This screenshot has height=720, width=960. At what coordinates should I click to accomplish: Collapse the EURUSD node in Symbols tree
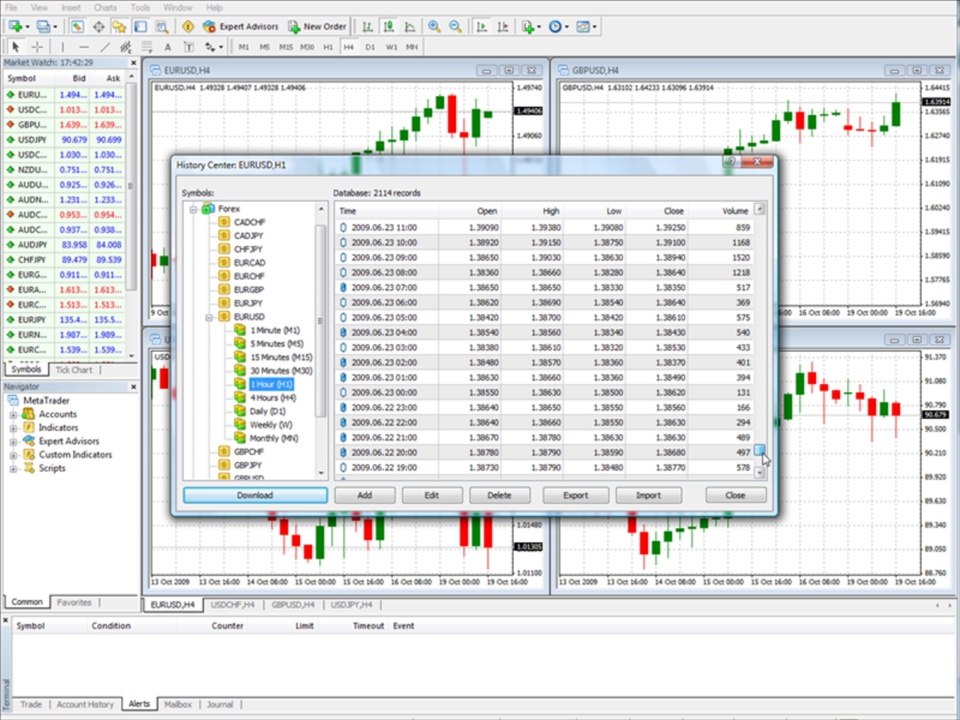pyautogui.click(x=209, y=317)
